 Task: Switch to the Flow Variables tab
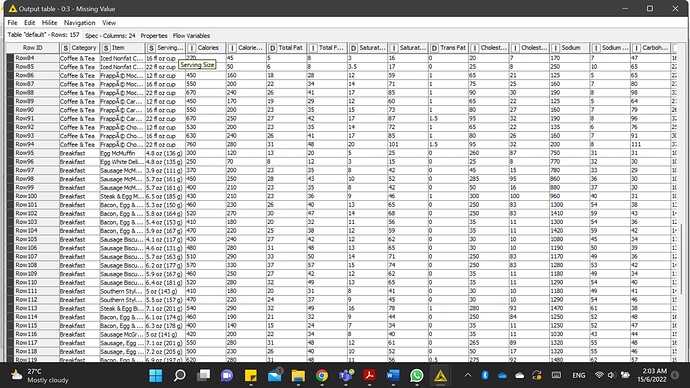click(191, 36)
